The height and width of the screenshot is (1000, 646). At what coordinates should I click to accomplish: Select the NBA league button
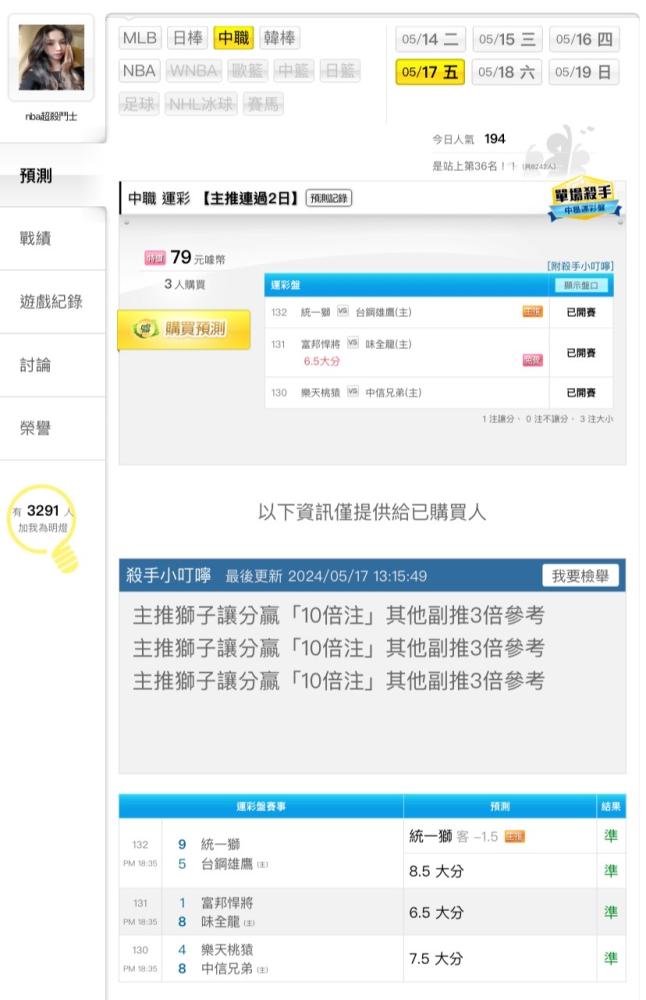tap(139, 71)
